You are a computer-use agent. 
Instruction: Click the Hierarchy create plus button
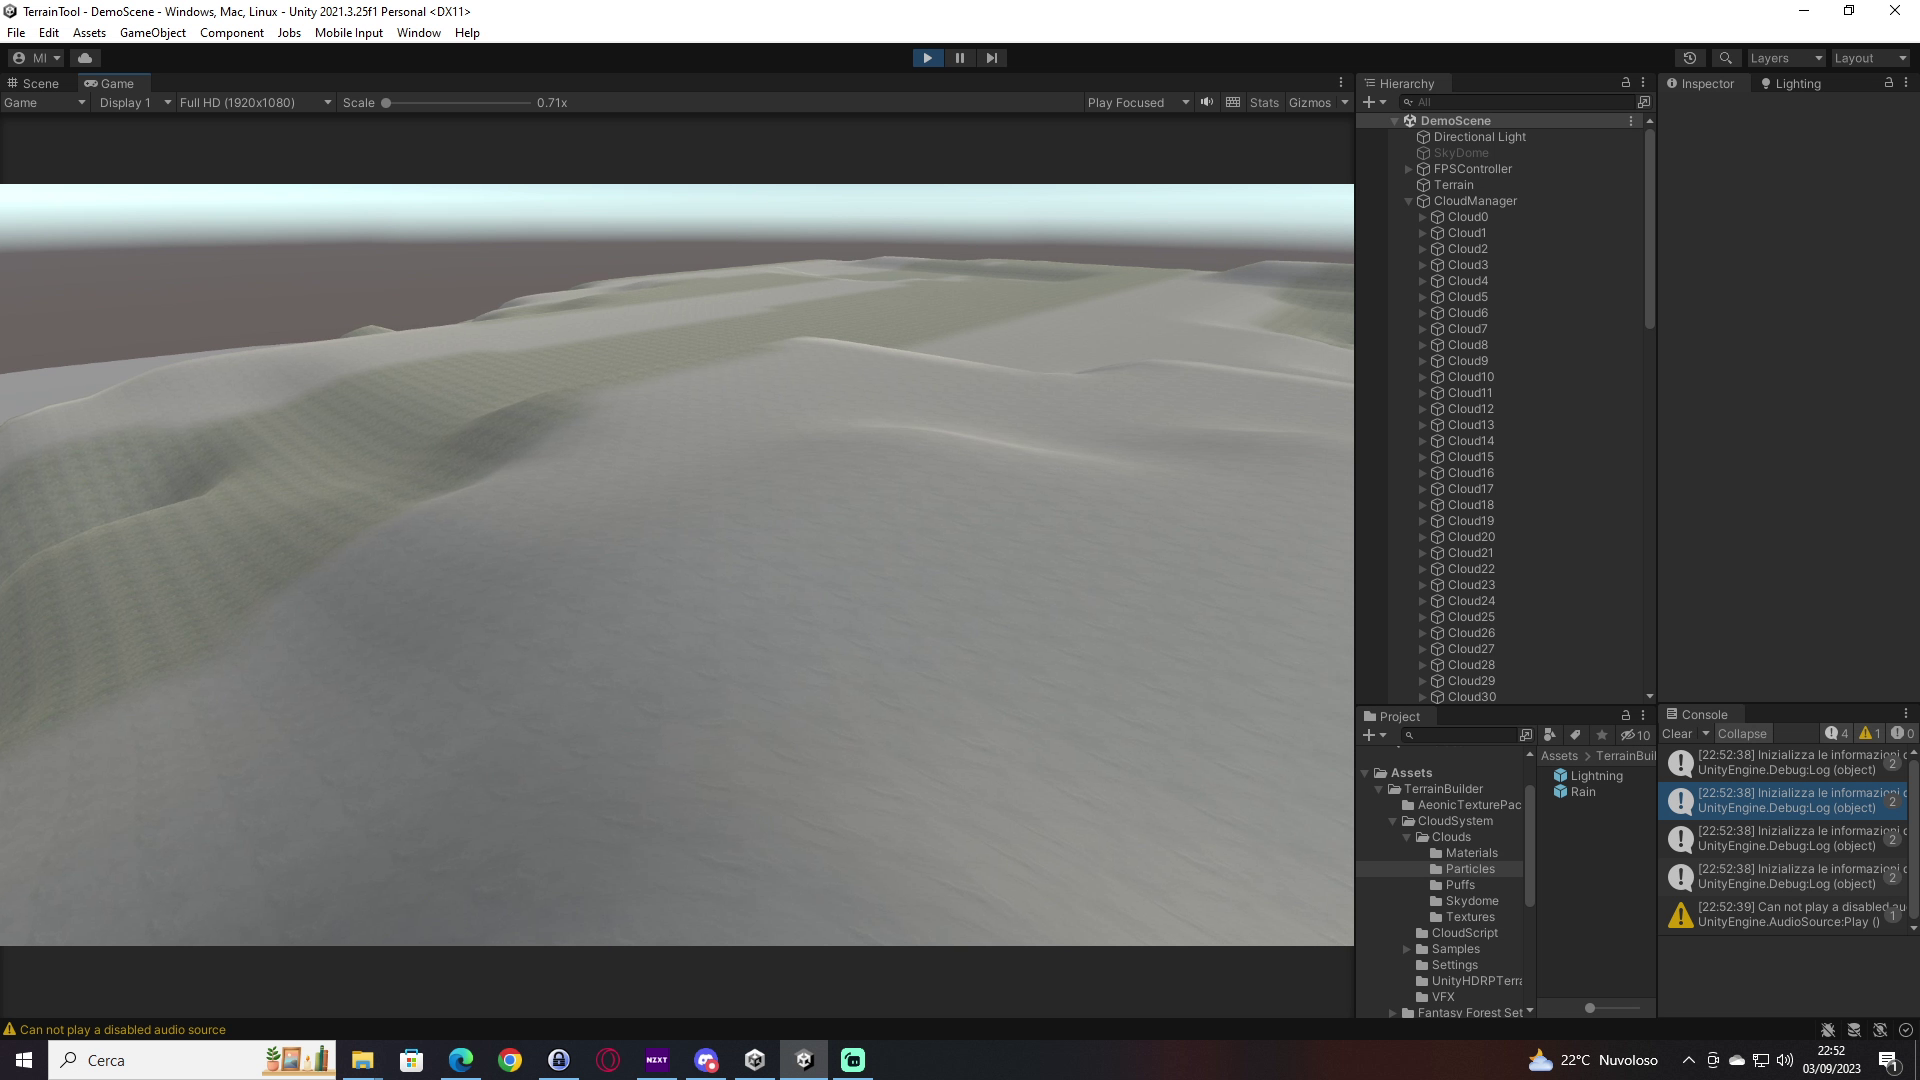click(x=1374, y=102)
